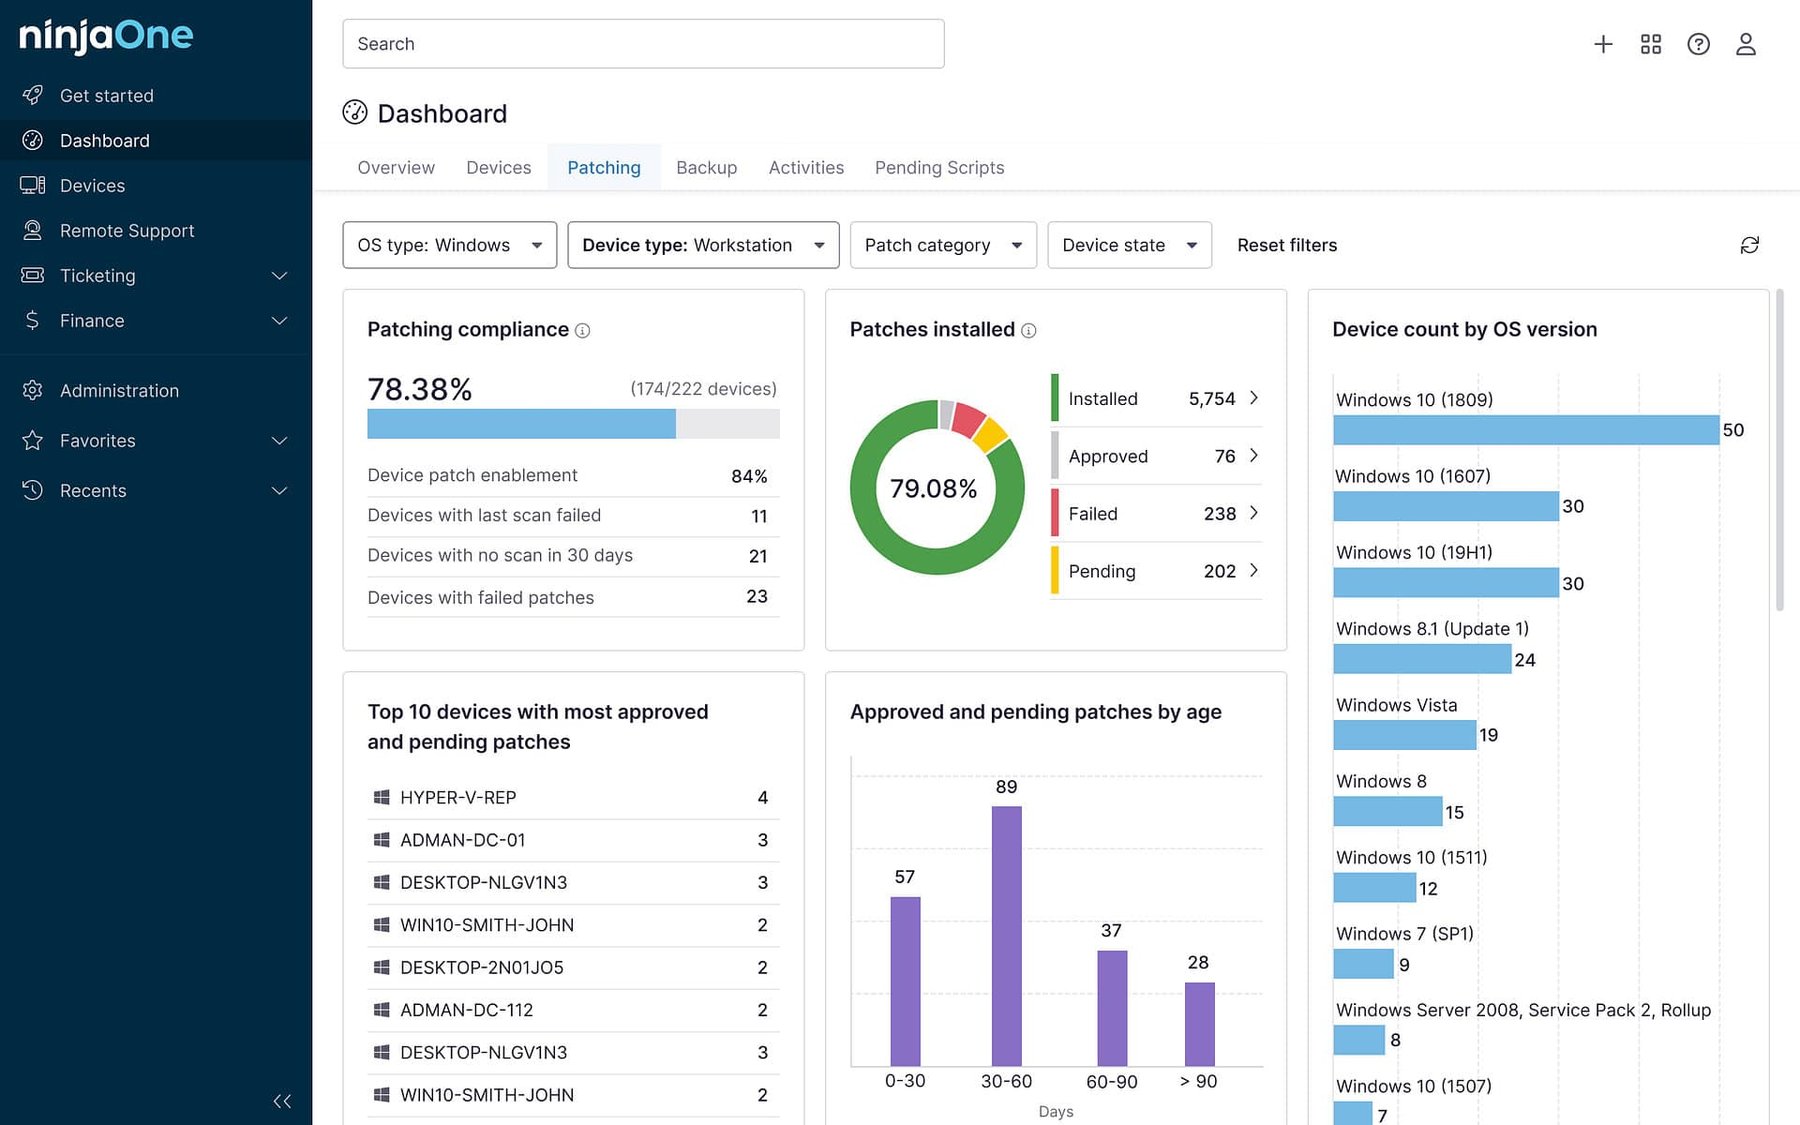Collapse the left sidebar
1800x1125 pixels.
click(x=281, y=1101)
